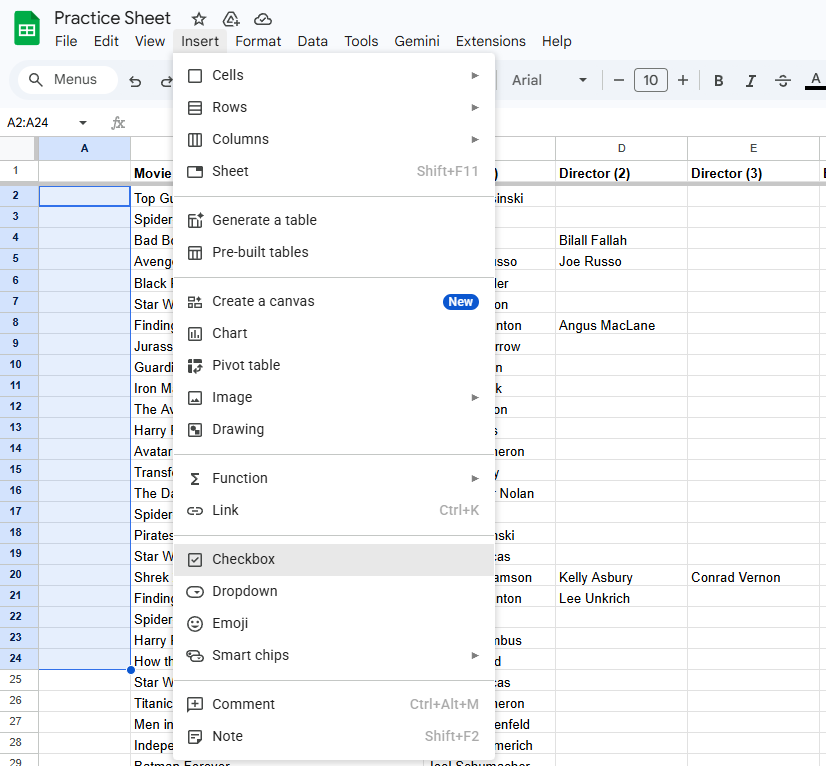Select column E header
This screenshot has width=826, height=766.
pos(753,149)
